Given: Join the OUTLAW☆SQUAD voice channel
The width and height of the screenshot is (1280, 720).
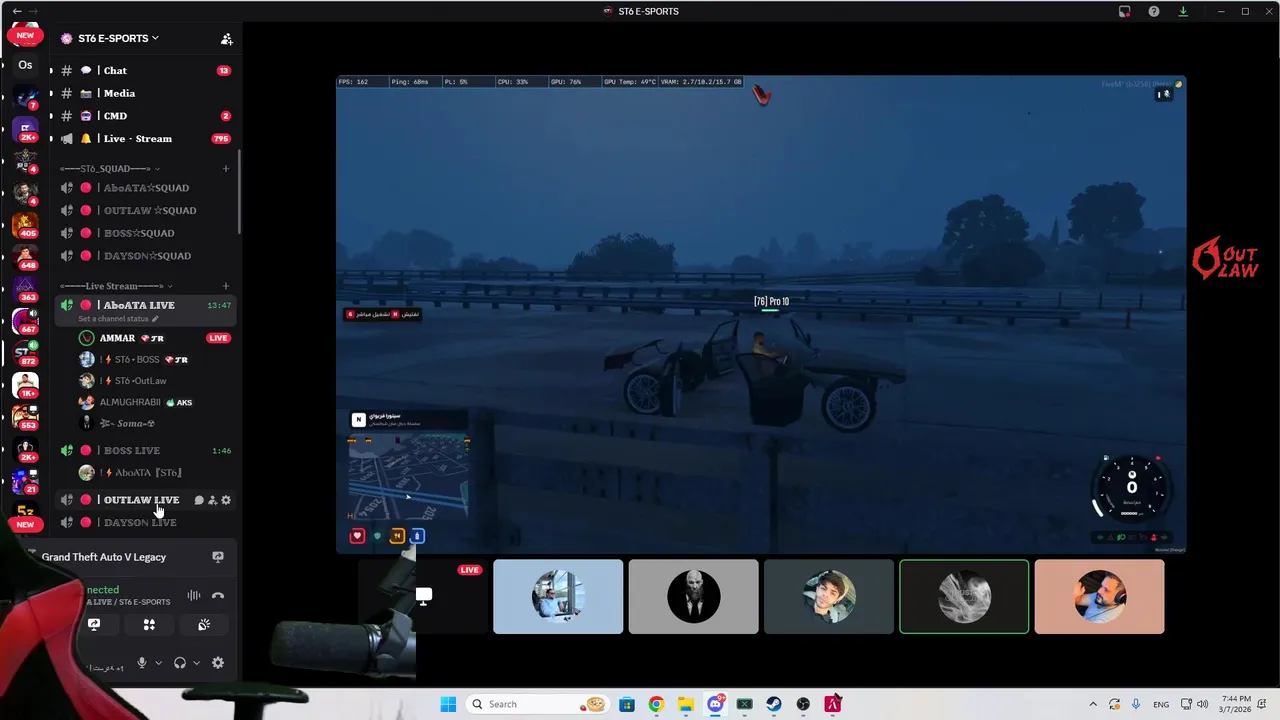Looking at the screenshot, I should (x=146, y=211).
